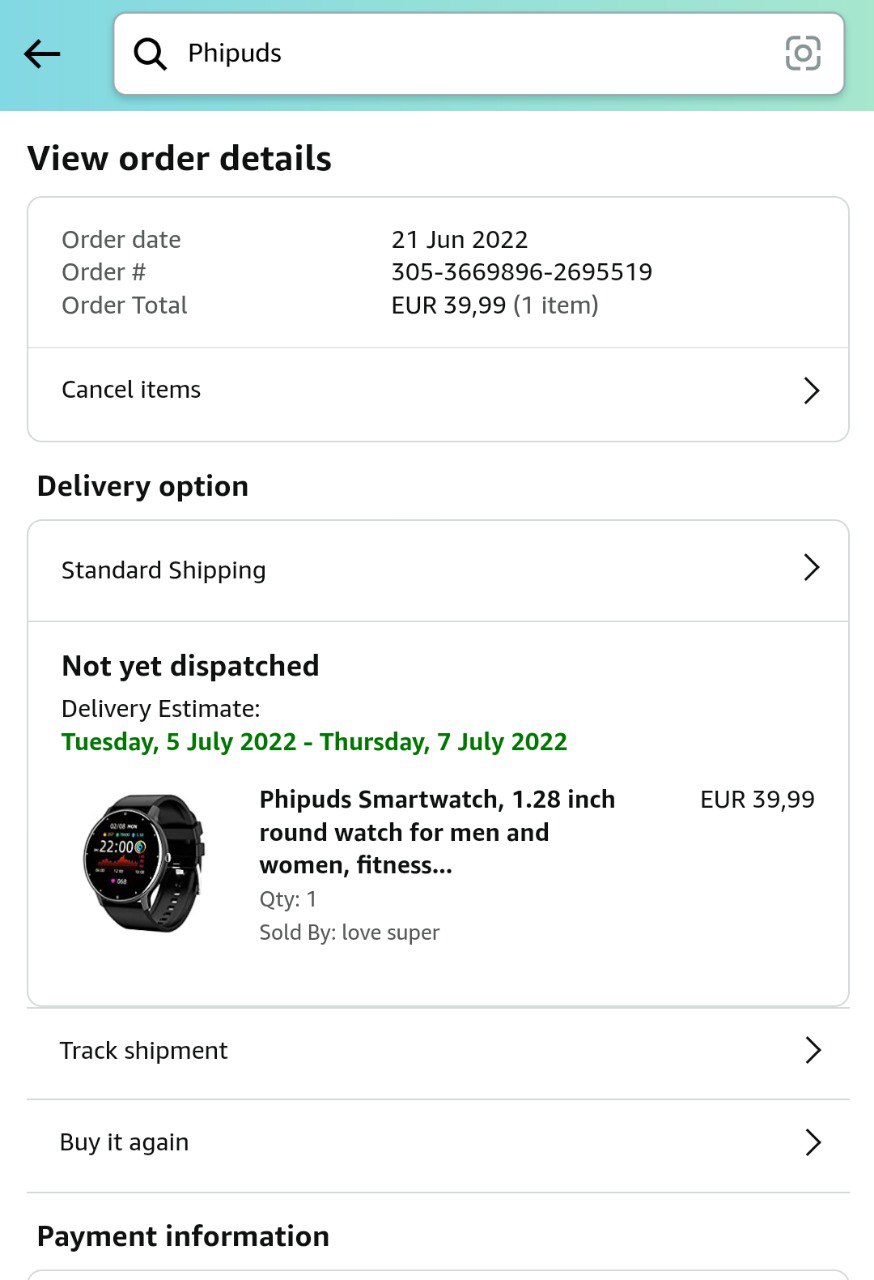Open the smartwatch product thumbnail
The height and width of the screenshot is (1280, 874).
pyautogui.click(x=142, y=862)
